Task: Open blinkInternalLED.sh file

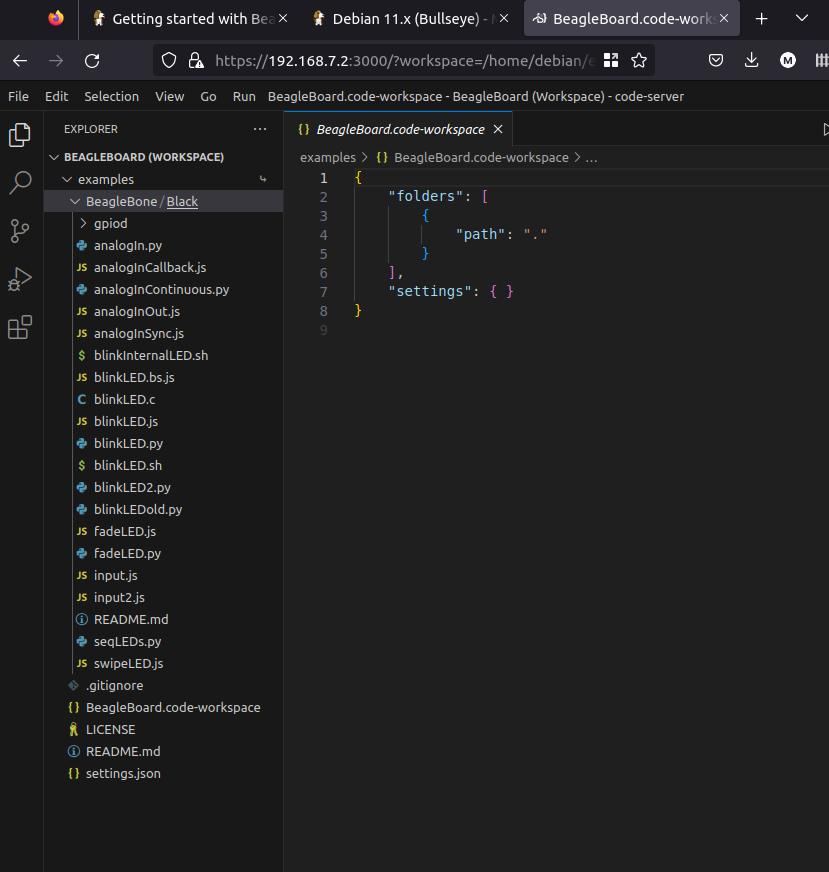Action: tap(151, 355)
